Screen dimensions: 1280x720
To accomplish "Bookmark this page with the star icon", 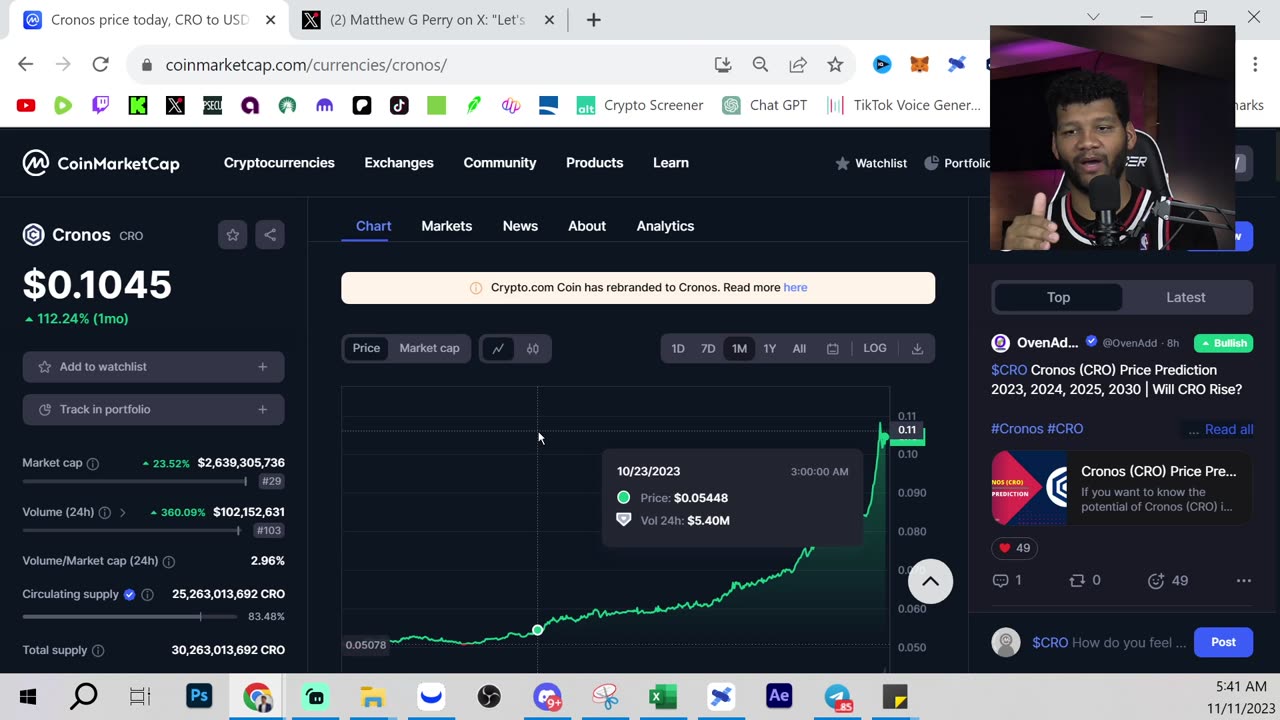I will pyautogui.click(x=835, y=65).
